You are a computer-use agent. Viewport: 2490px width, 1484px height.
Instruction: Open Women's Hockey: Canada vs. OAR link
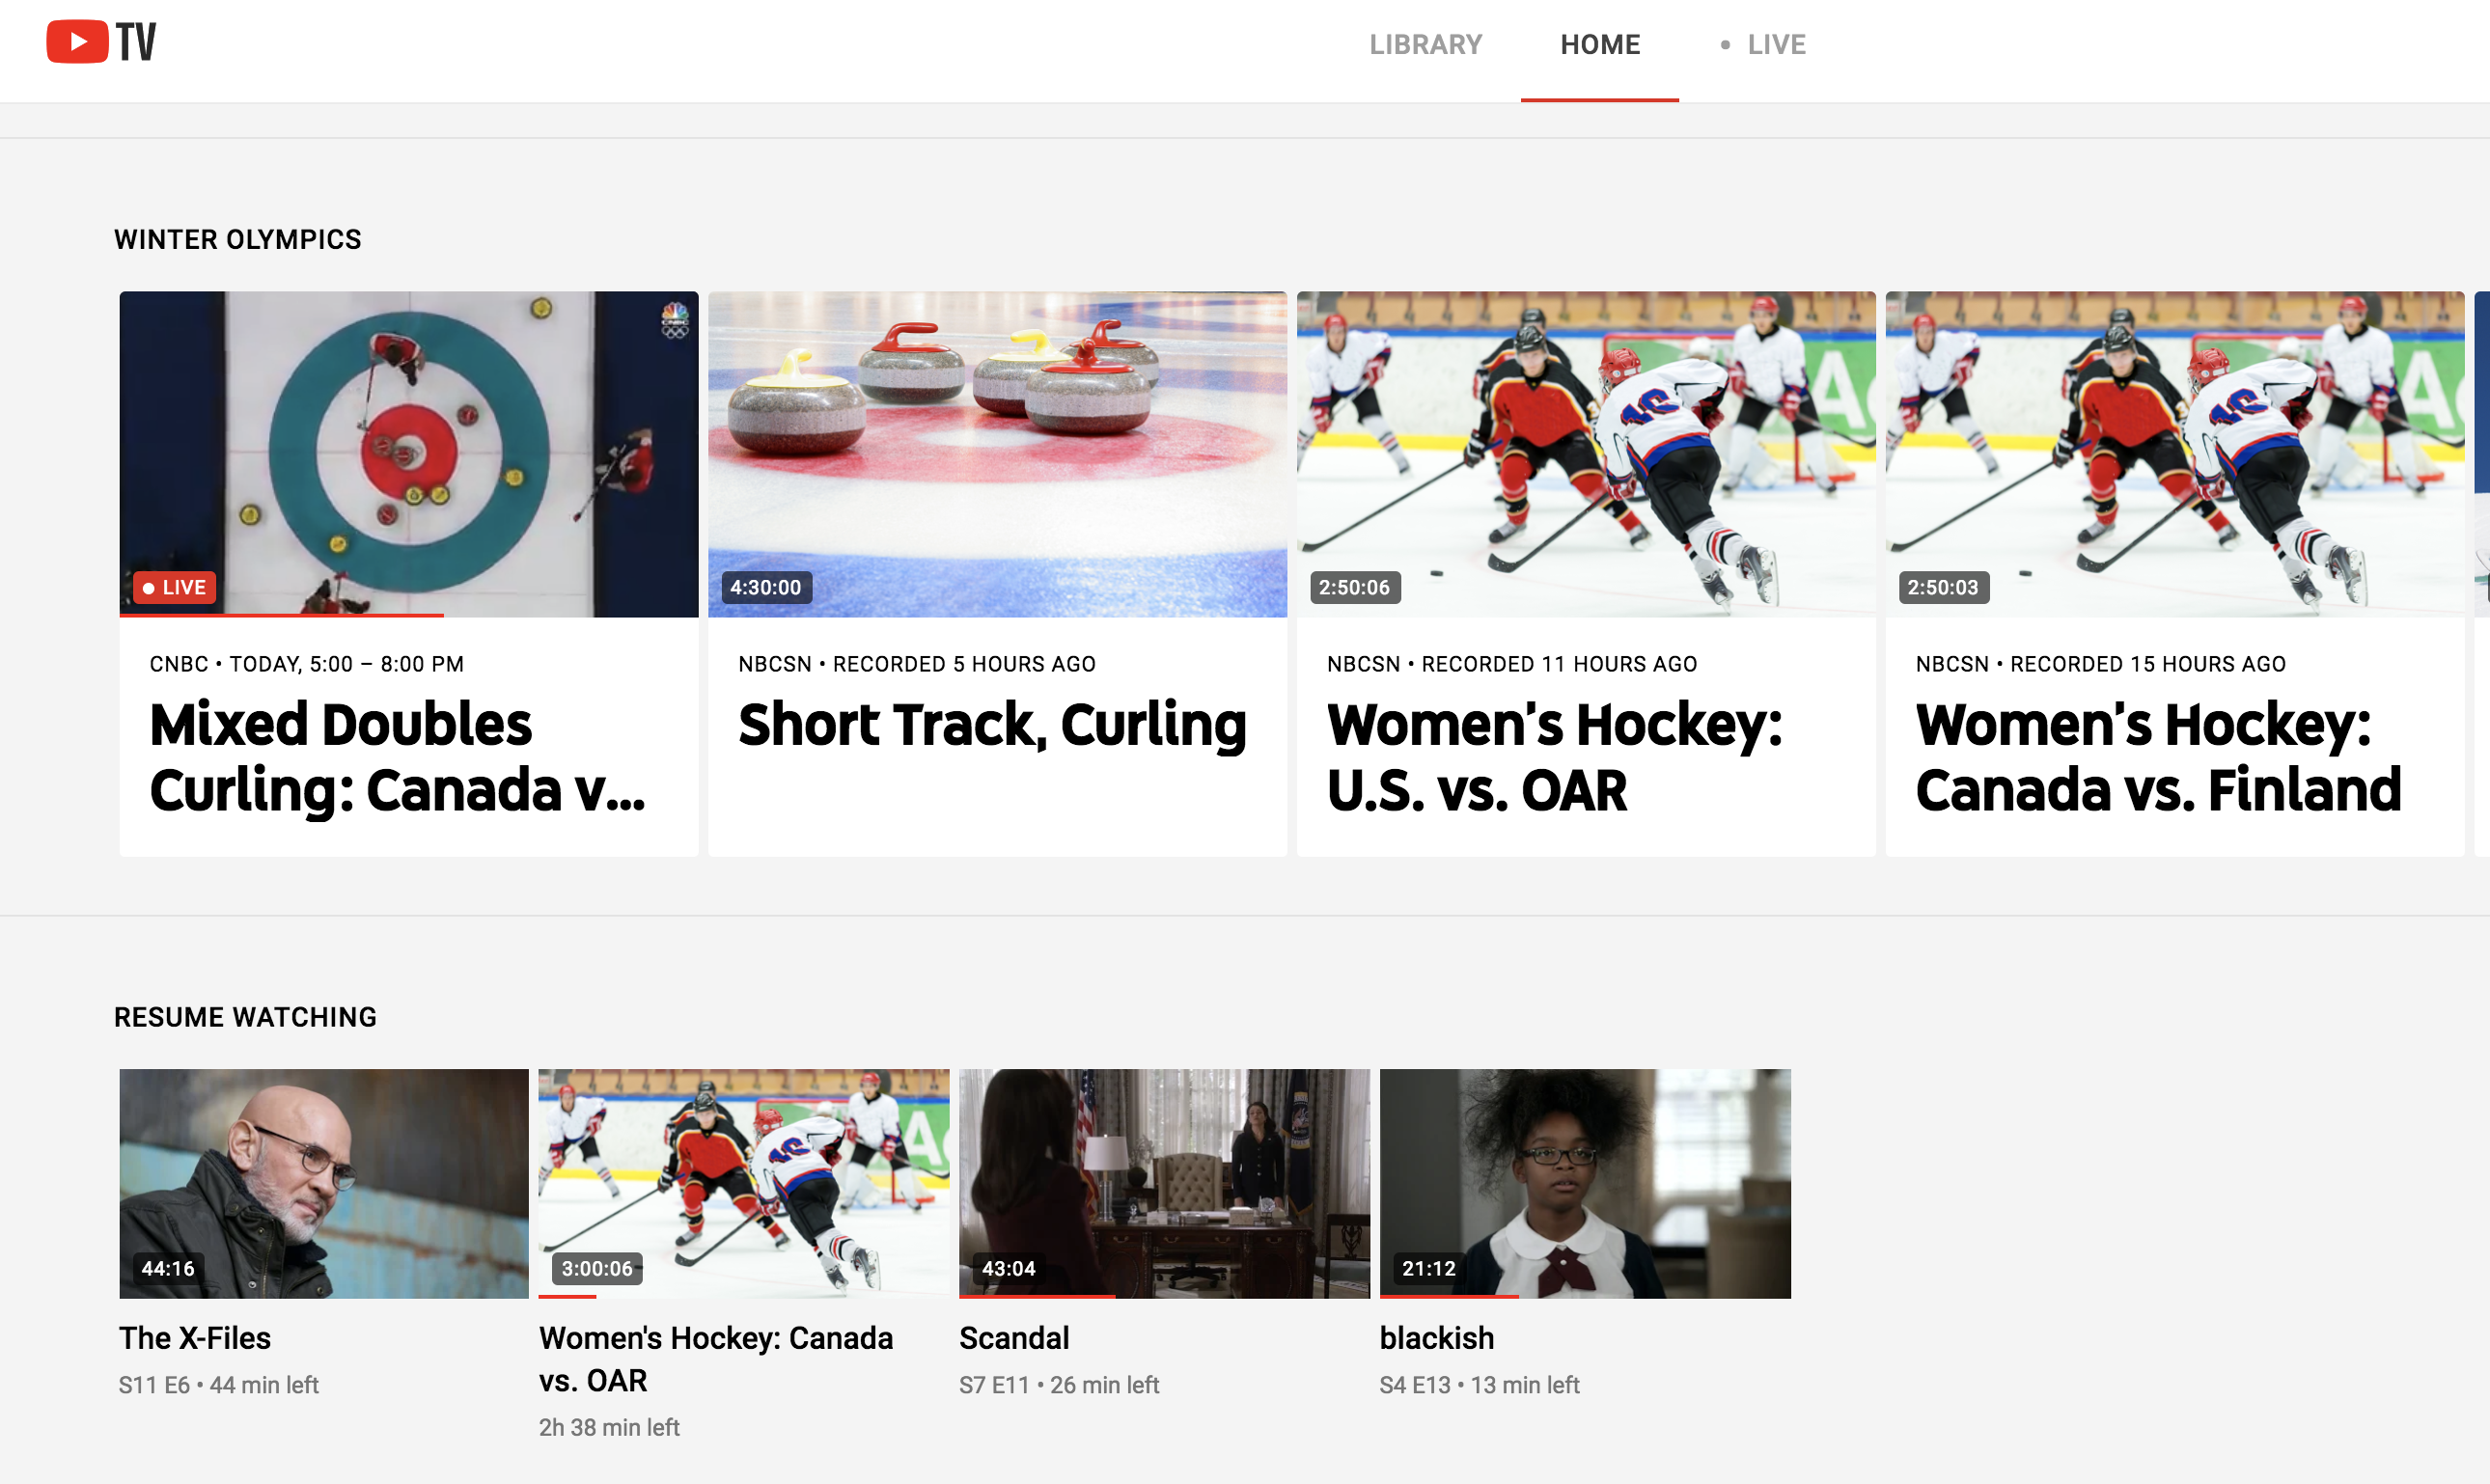tap(716, 1359)
